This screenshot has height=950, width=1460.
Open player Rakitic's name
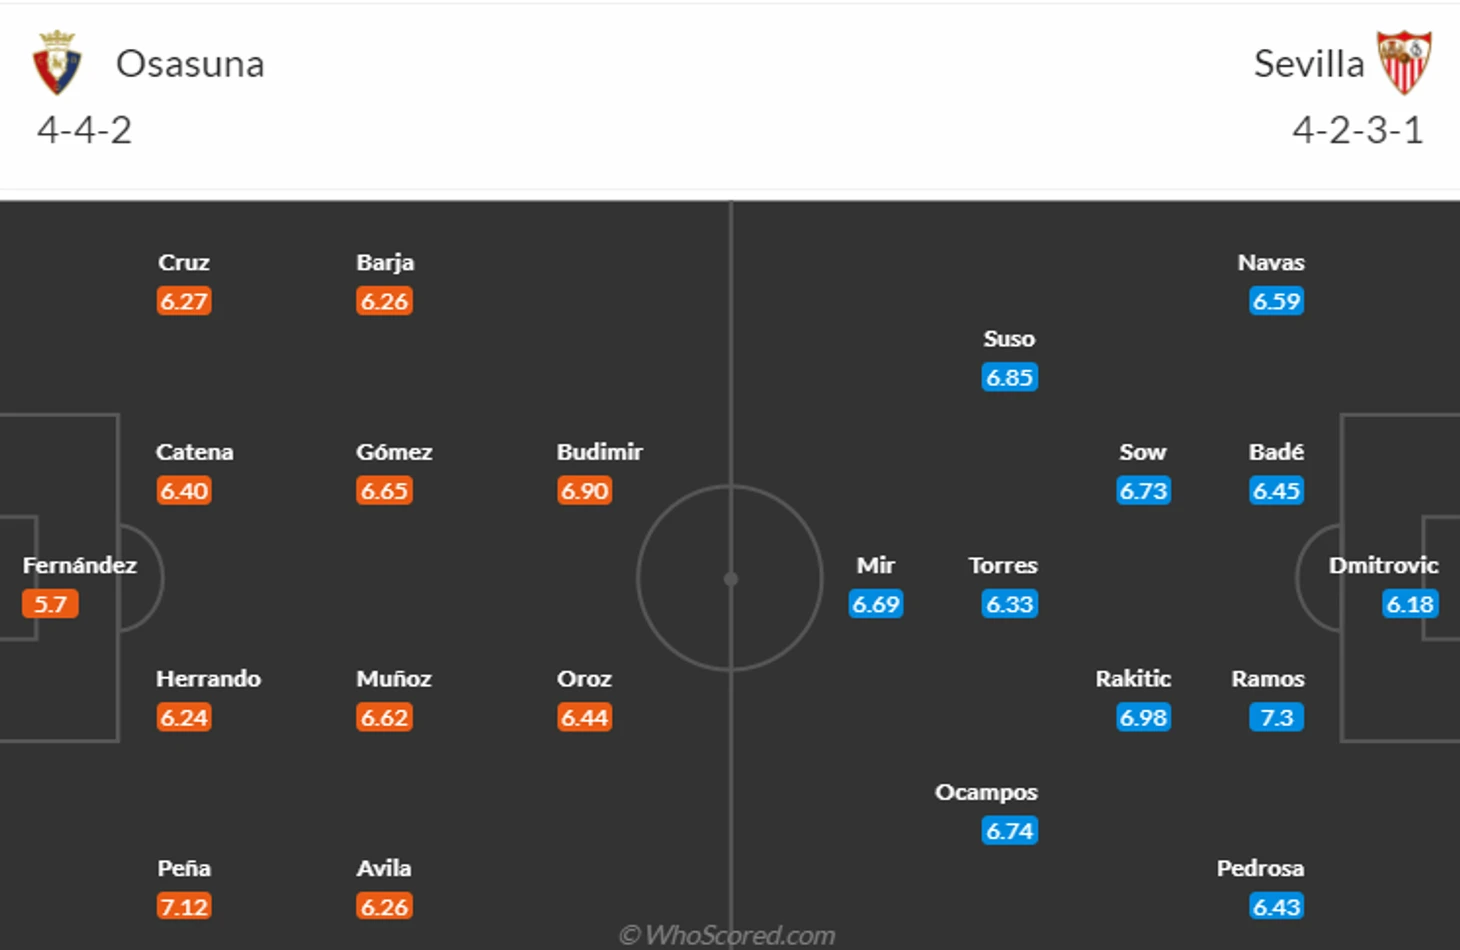pyautogui.click(x=1133, y=679)
